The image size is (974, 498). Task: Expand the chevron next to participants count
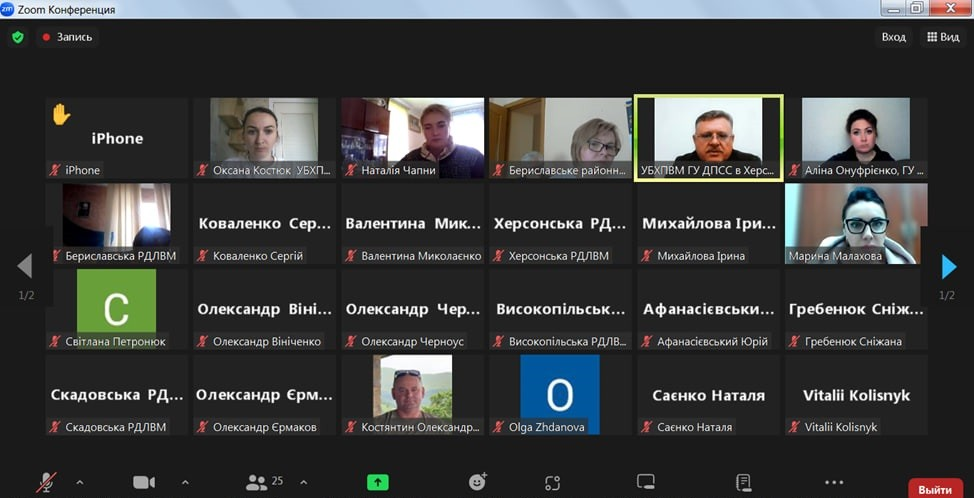(x=303, y=482)
